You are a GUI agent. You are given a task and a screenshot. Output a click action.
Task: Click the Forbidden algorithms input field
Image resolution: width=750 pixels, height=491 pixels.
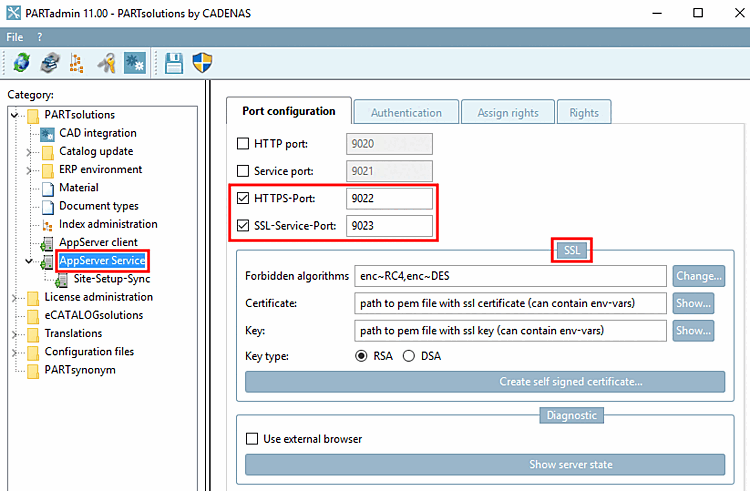[x=510, y=276]
